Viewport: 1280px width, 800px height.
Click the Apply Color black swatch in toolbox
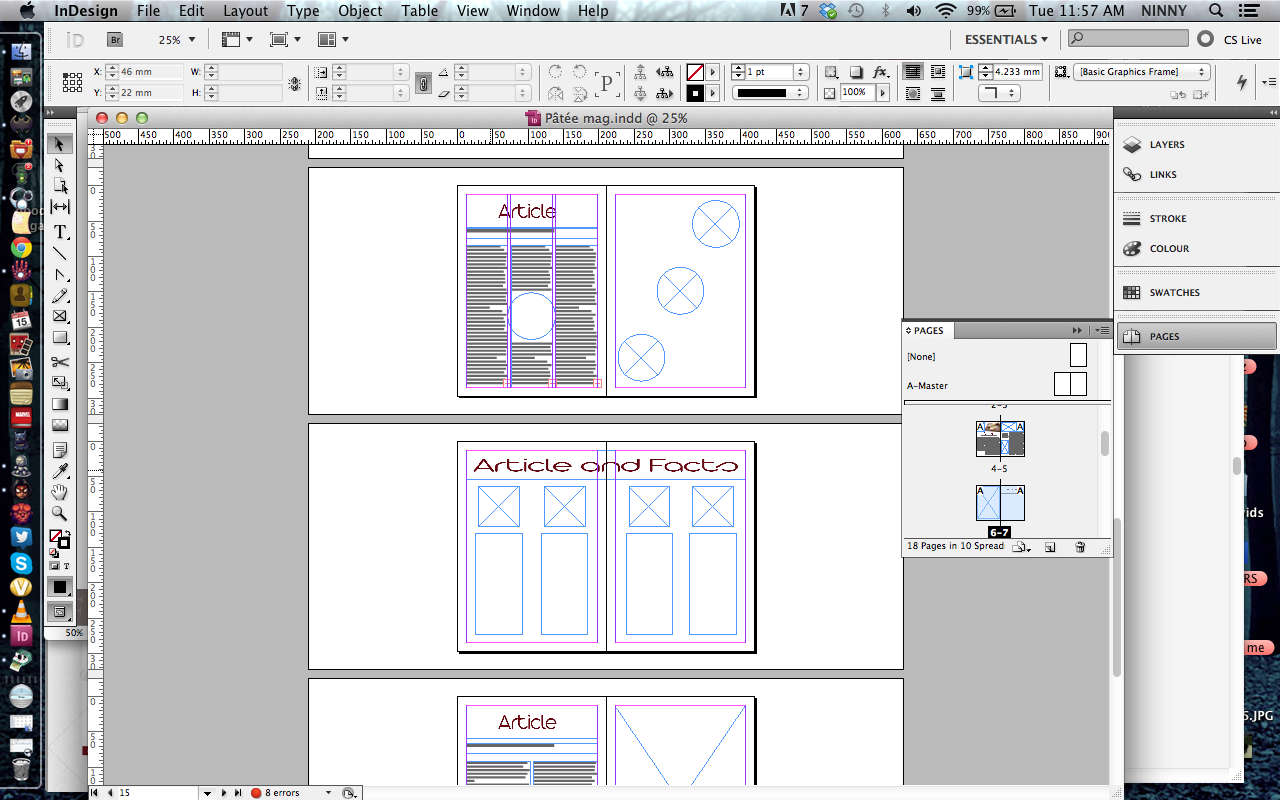[60, 587]
